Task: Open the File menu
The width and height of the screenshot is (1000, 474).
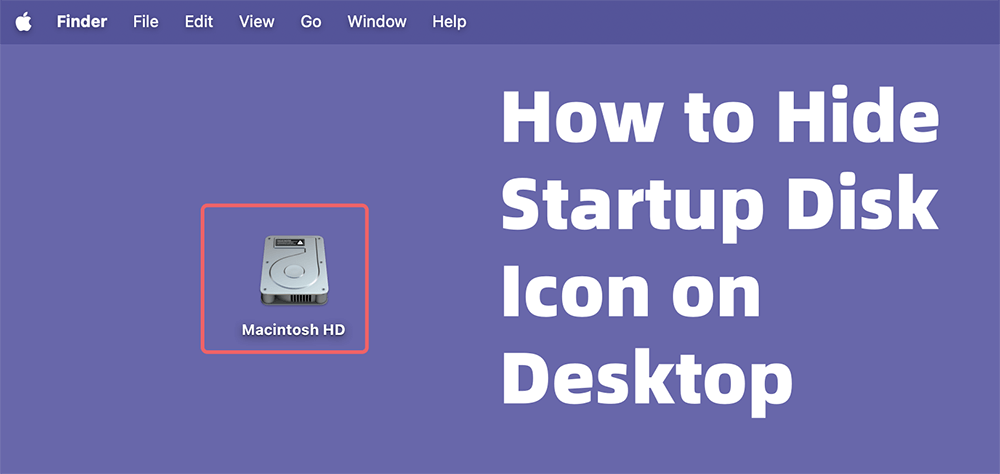Action: 145,22
